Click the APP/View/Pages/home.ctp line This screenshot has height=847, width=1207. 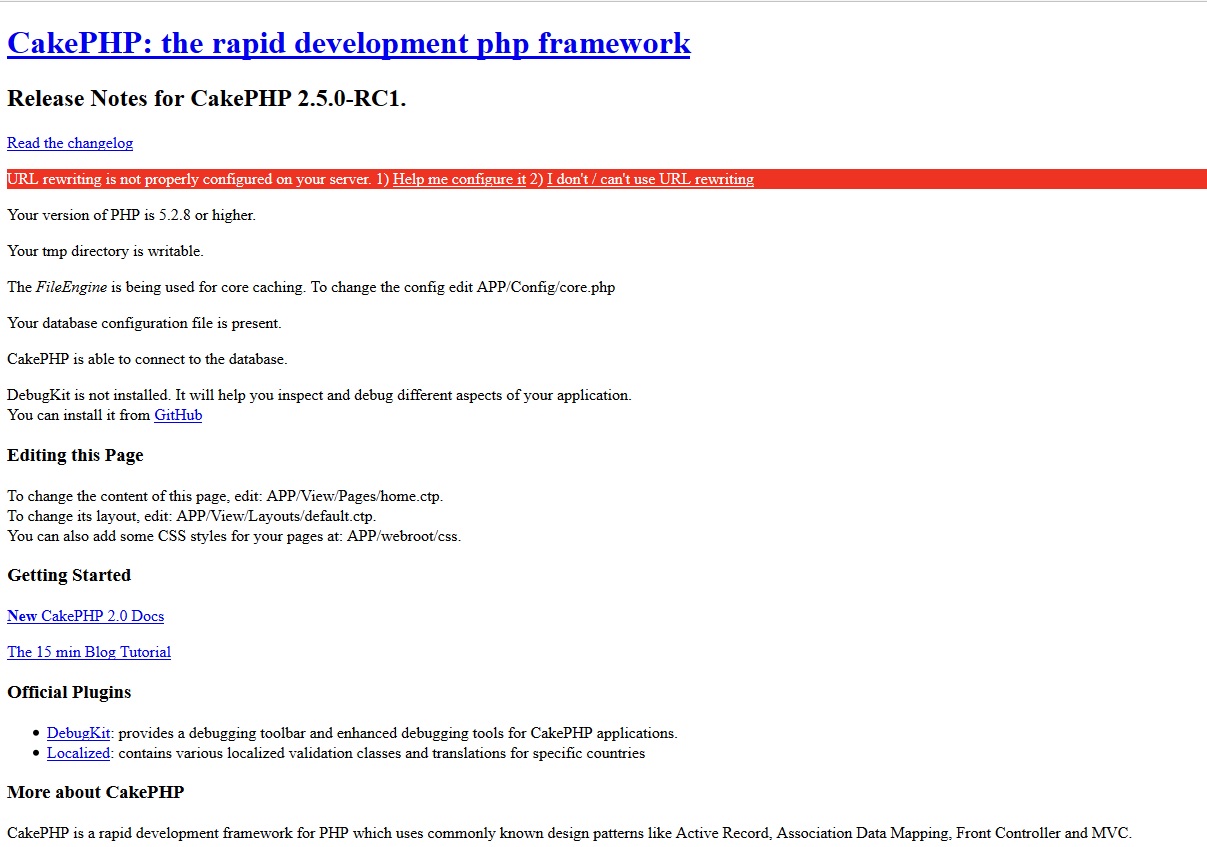(x=225, y=496)
